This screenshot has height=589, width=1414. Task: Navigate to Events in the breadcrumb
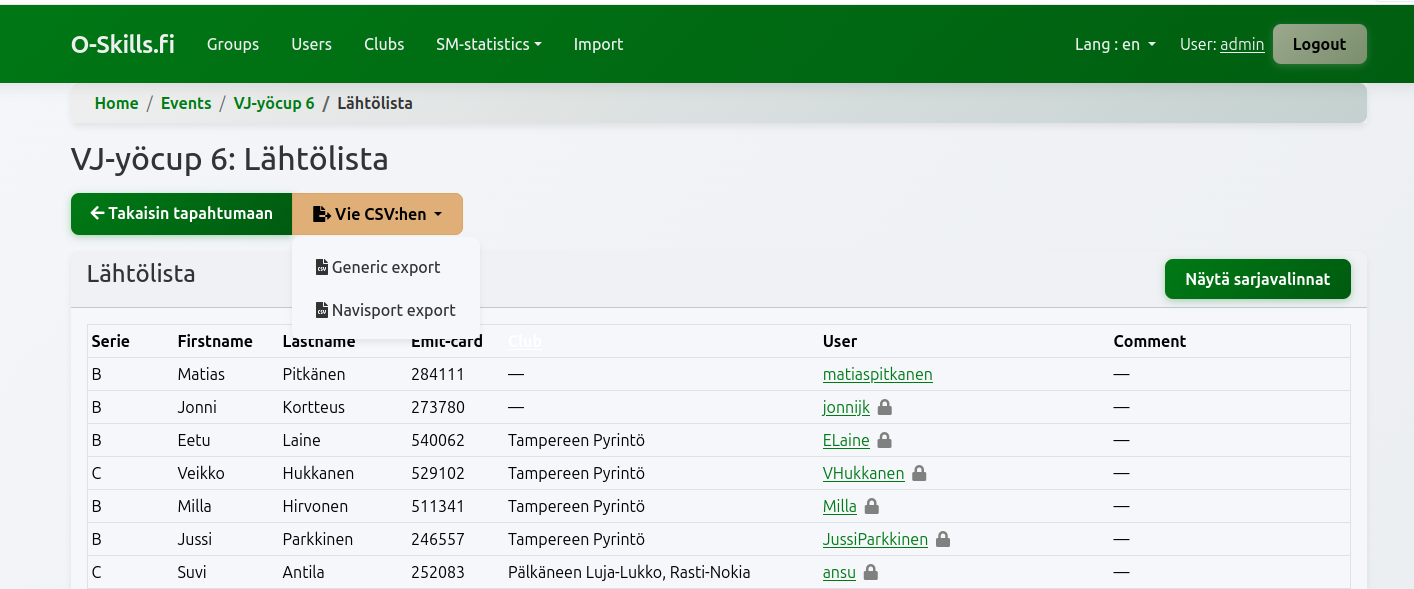[x=186, y=103]
